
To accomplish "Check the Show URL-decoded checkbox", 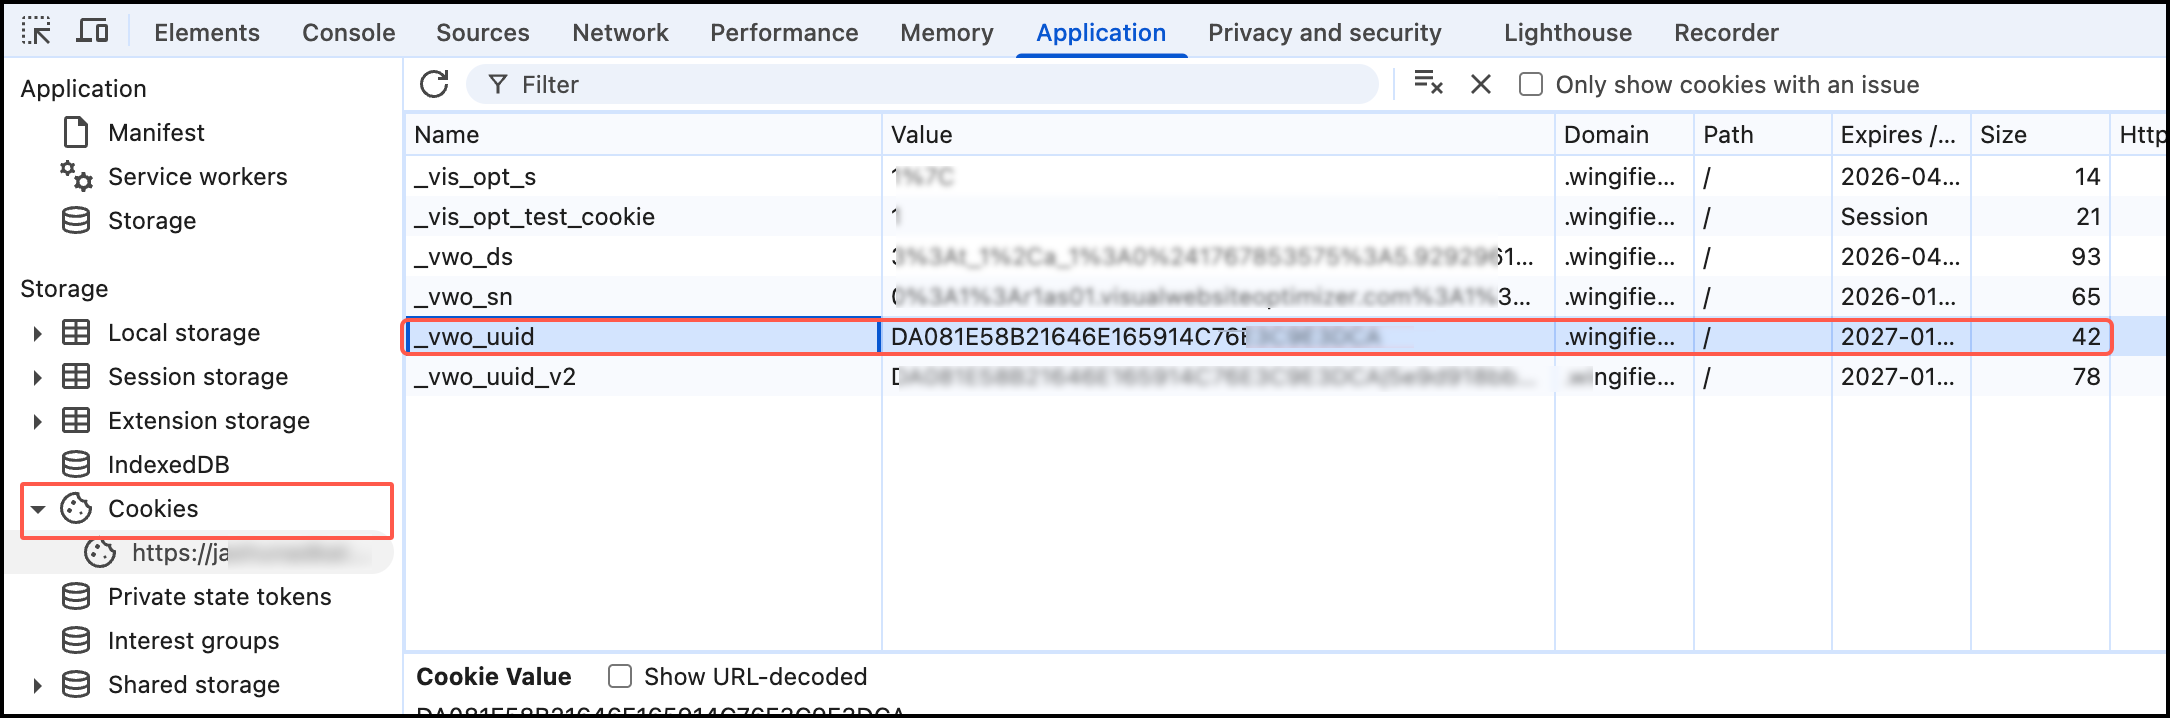I will click(x=620, y=677).
